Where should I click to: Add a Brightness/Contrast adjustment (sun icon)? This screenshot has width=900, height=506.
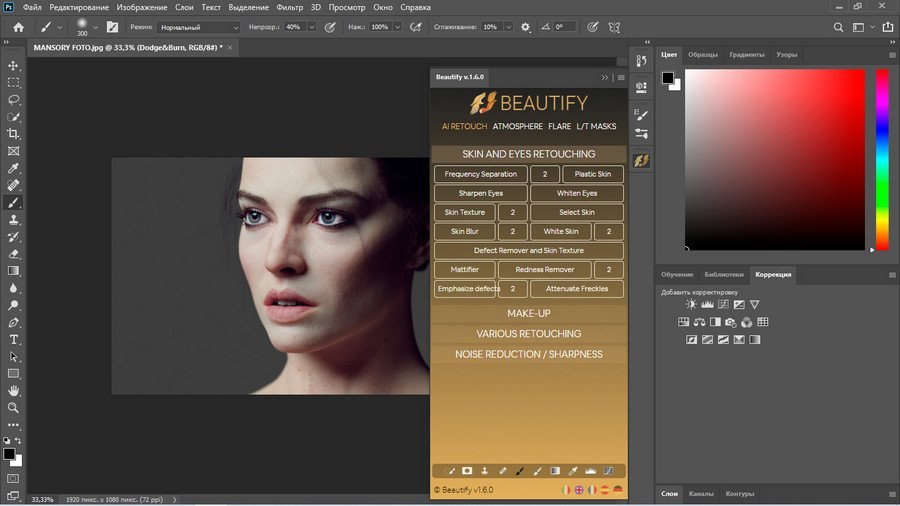pos(691,304)
